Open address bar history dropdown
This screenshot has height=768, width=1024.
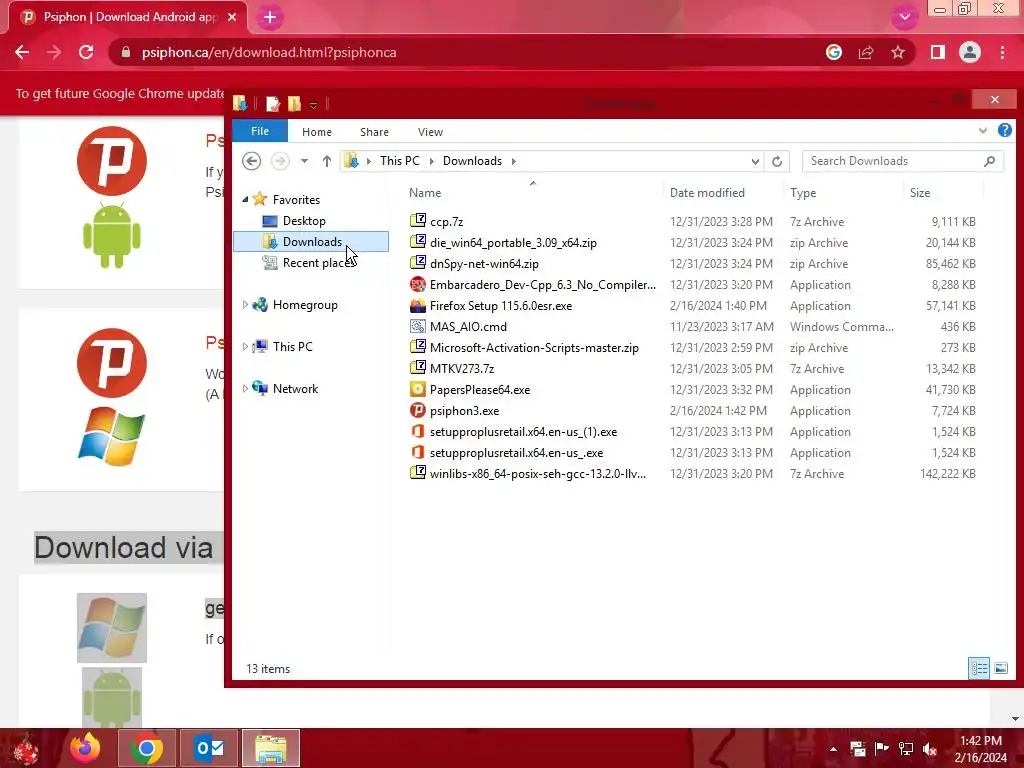tap(755, 161)
